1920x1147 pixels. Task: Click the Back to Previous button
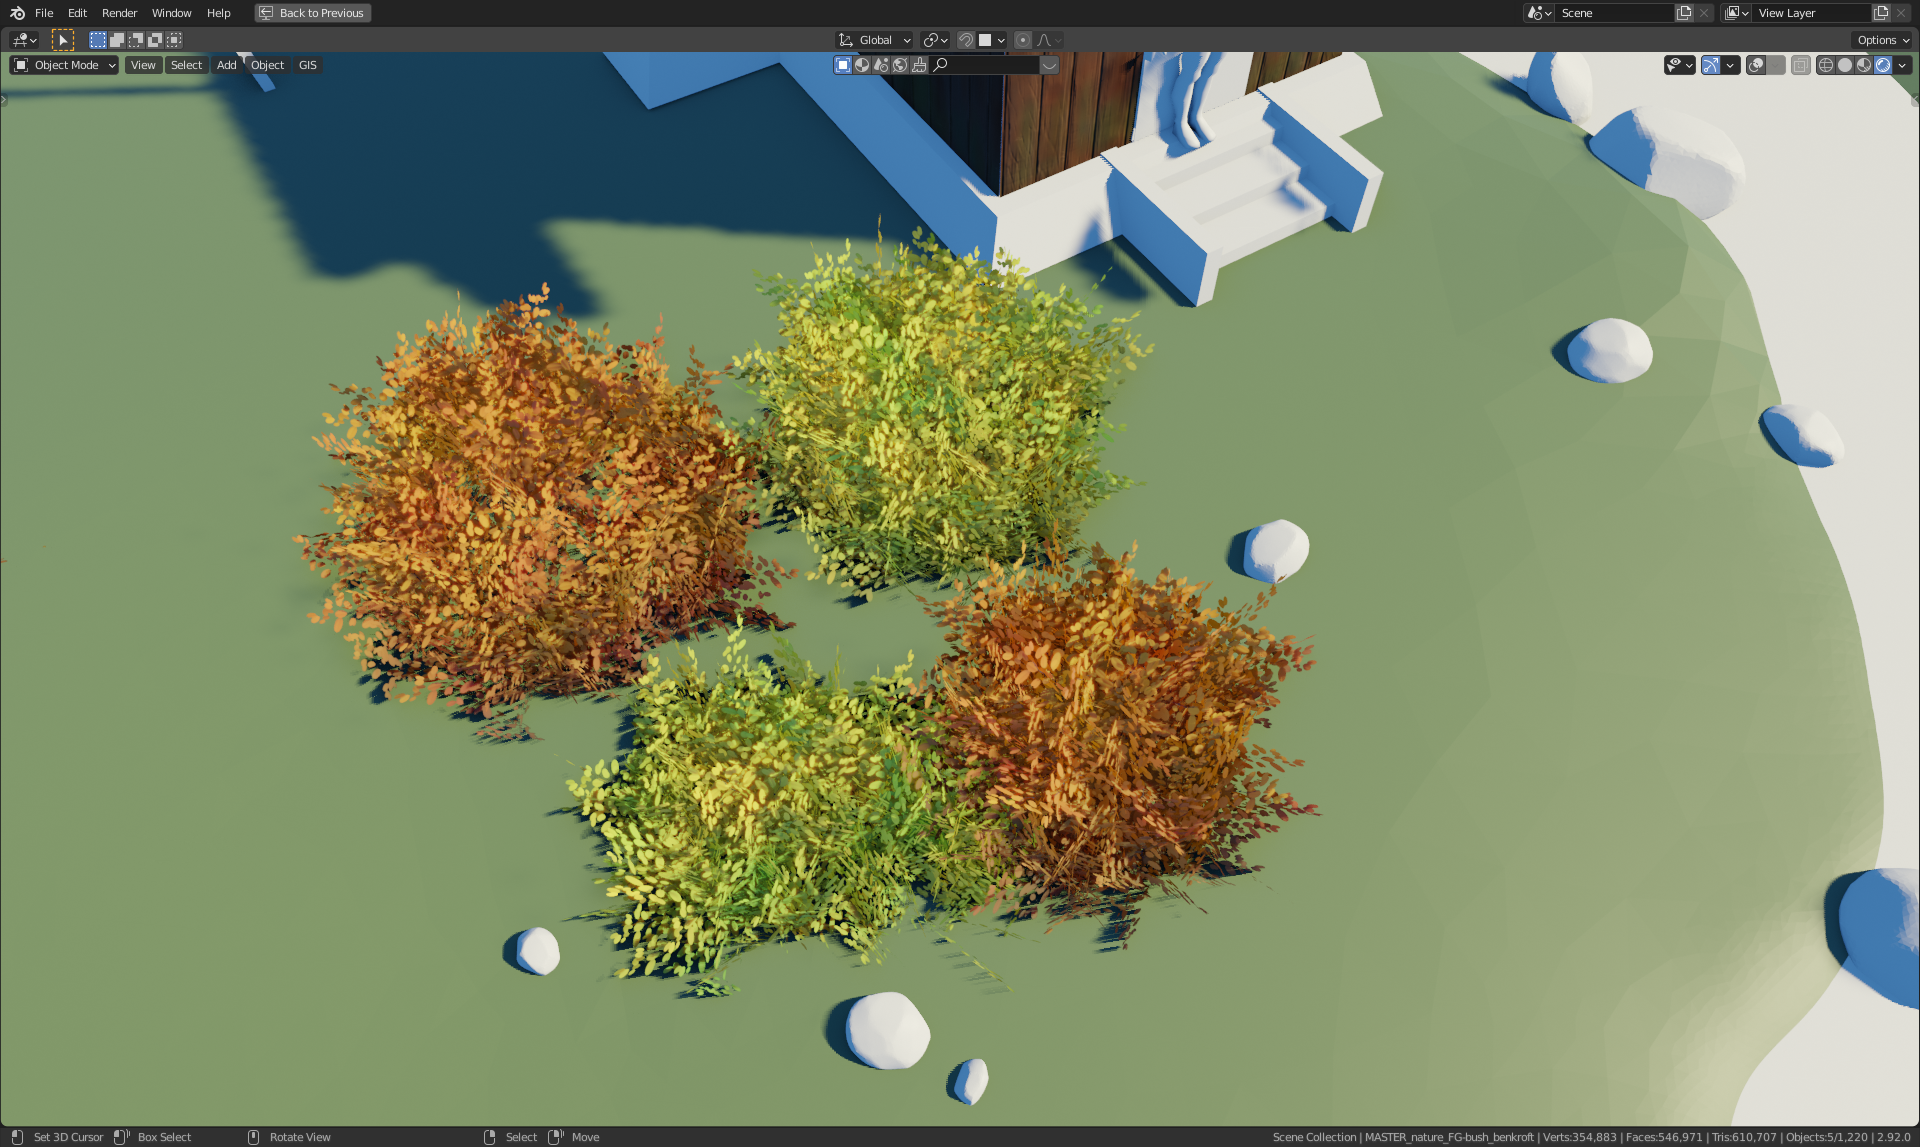313,13
